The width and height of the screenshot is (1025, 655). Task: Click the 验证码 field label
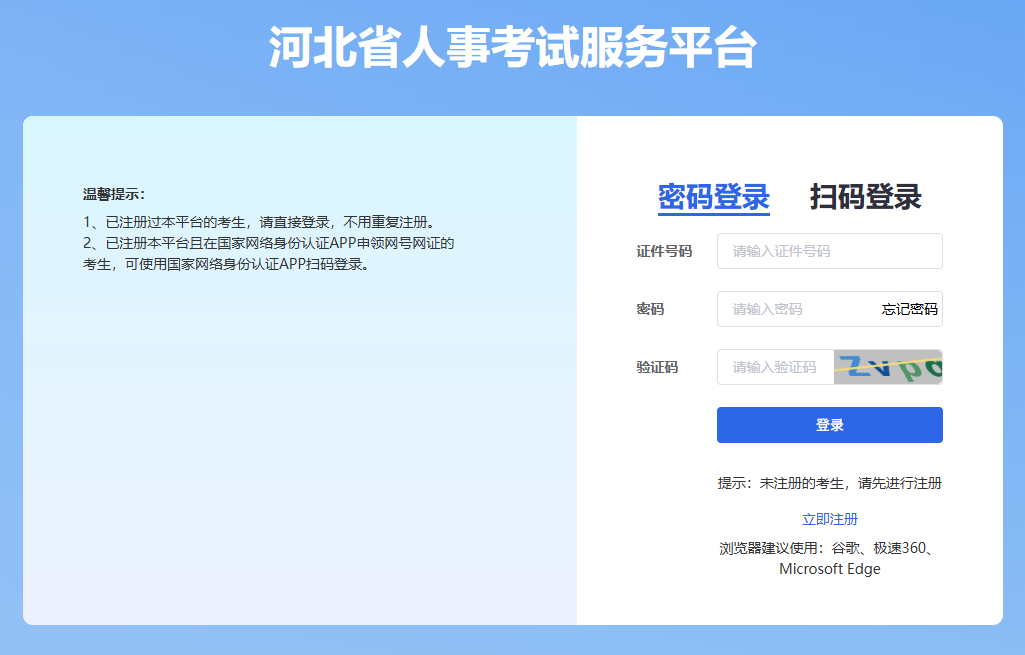click(657, 367)
